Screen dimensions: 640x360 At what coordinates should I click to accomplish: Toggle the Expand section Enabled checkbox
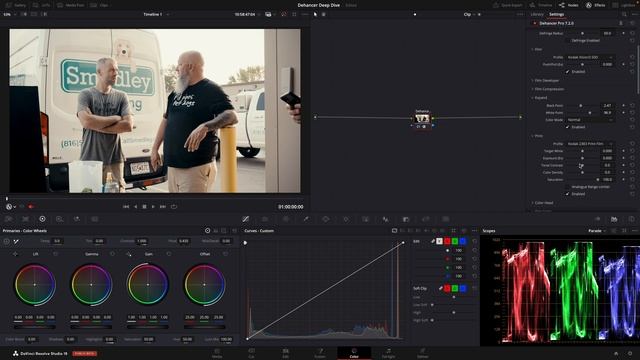(x=567, y=127)
